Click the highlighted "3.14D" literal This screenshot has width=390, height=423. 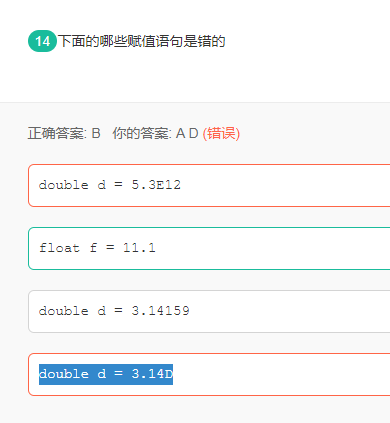pos(152,374)
